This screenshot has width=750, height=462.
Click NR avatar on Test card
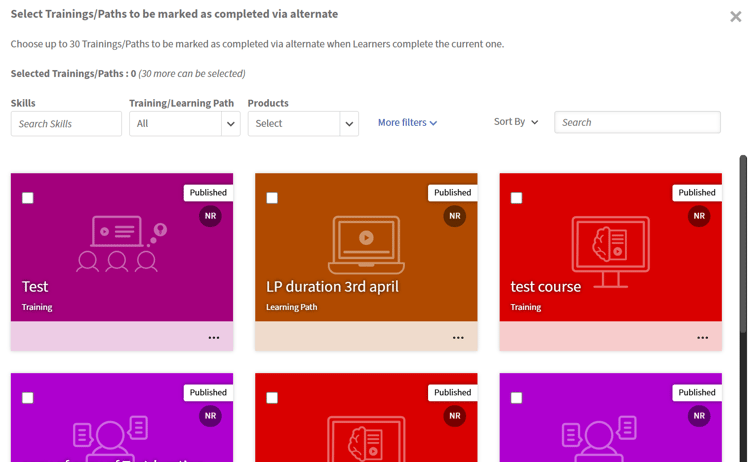point(210,216)
